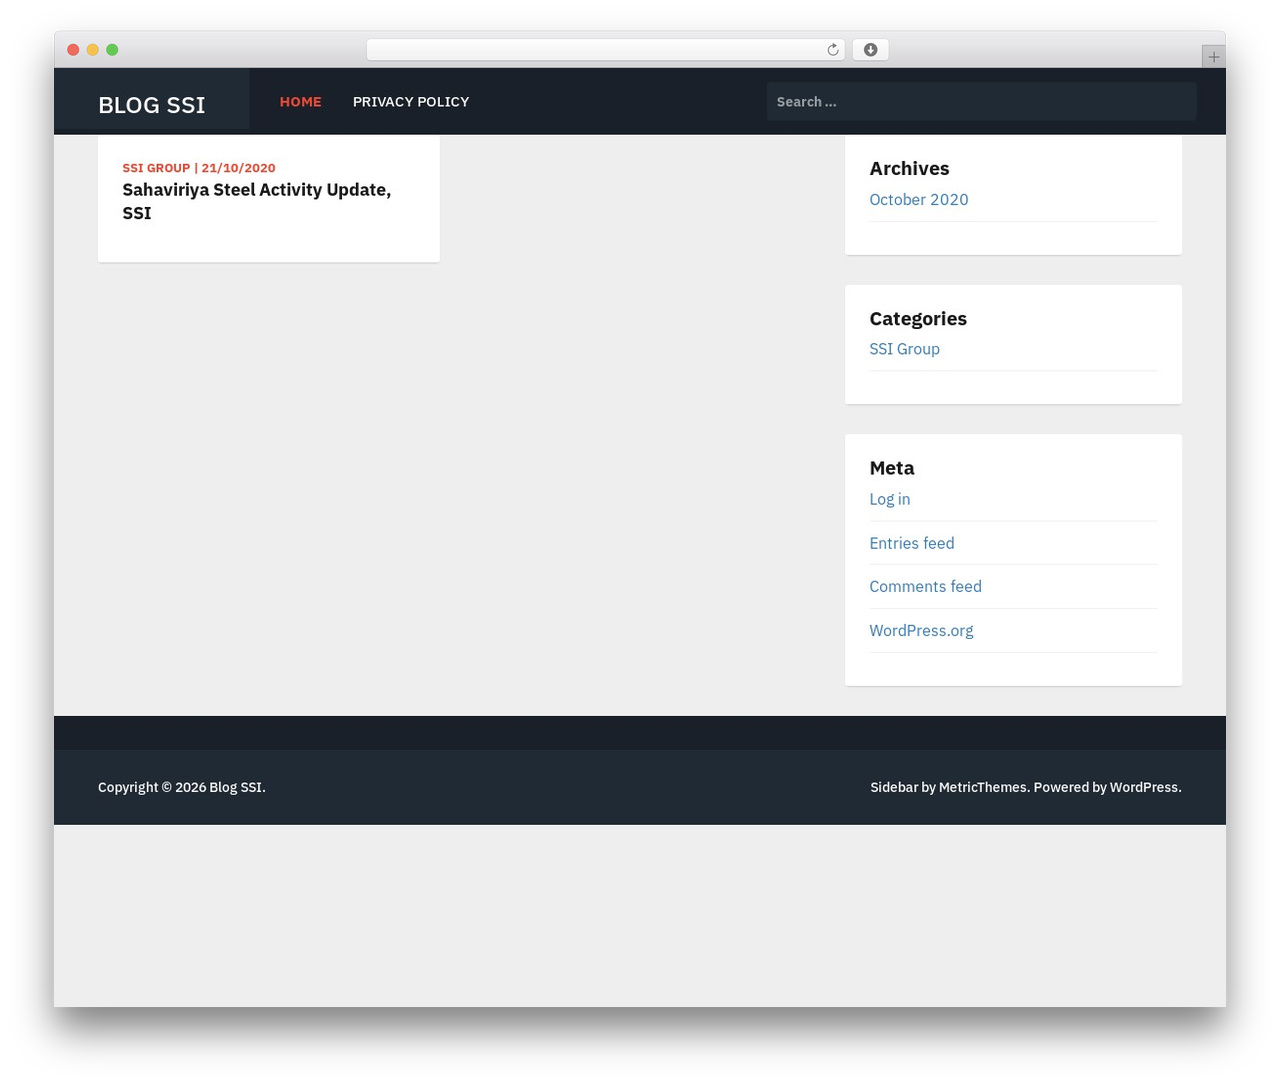The width and height of the screenshot is (1280, 1084).
Task: Open a new tab with the plus icon
Action: pyautogui.click(x=1213, y=57)
